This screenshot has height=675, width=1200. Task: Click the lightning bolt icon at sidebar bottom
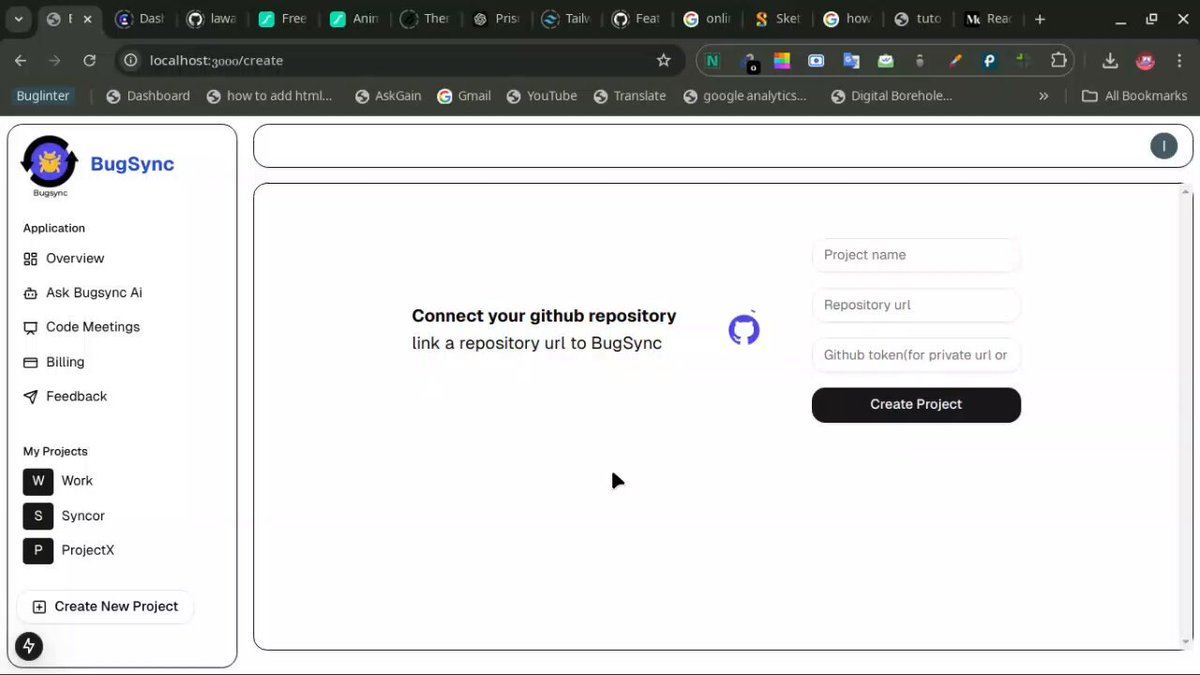29,646
